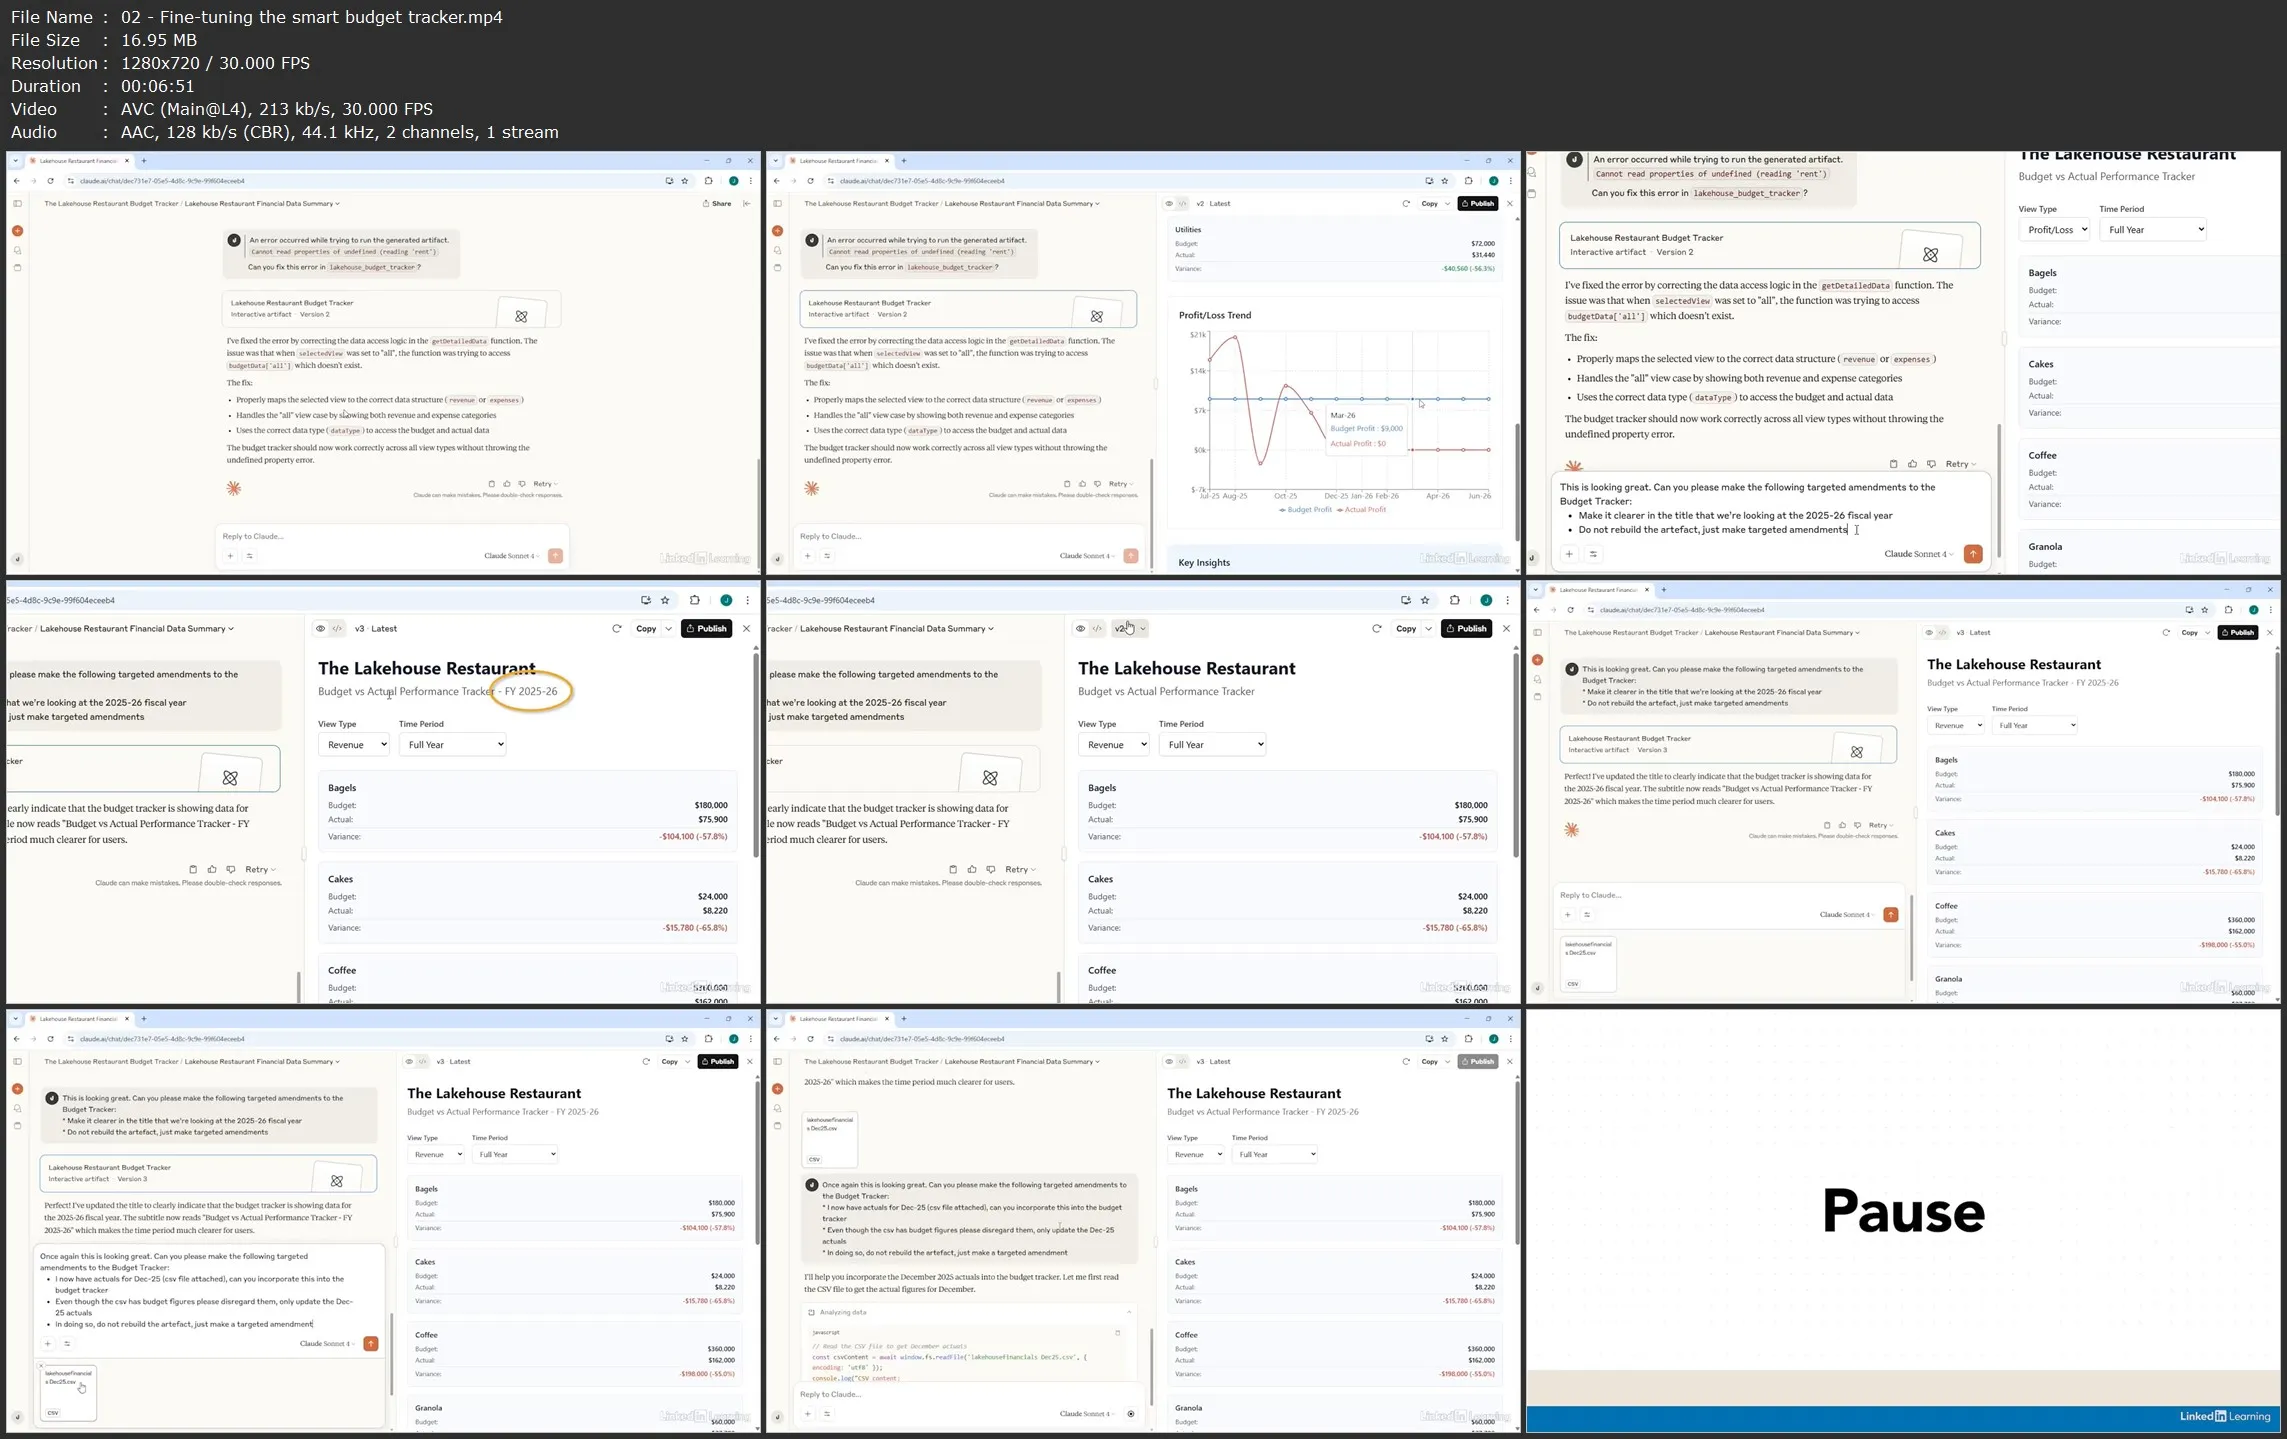Screen dimensions: 2287x1439
Task: Close the artifact panel in the Profit/Loss Trend chart frame
Action: (x=1510, y=203)
